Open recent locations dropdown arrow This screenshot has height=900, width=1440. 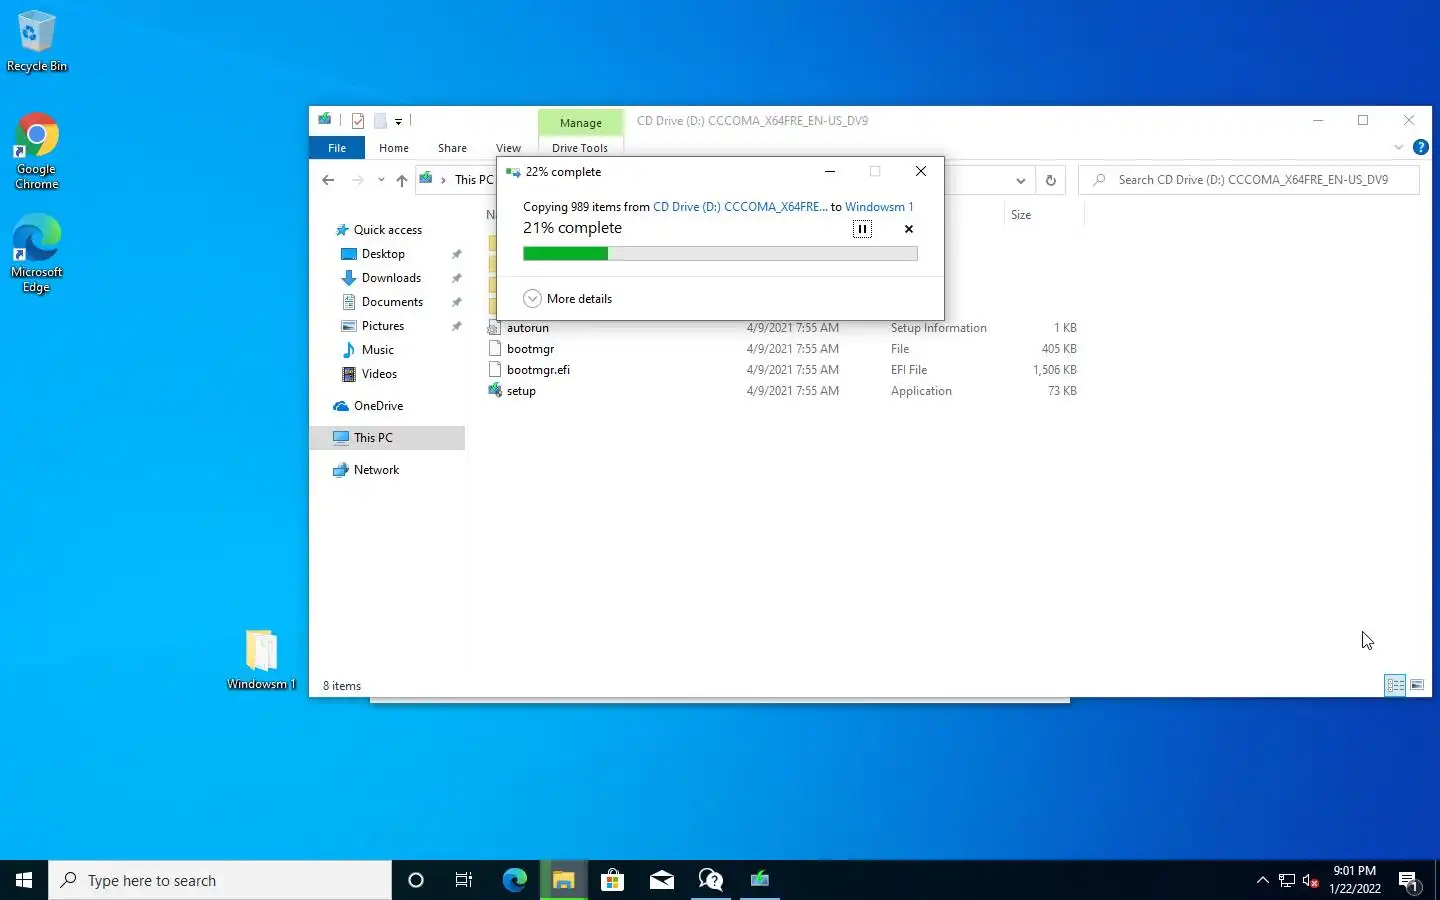[381, 180]
